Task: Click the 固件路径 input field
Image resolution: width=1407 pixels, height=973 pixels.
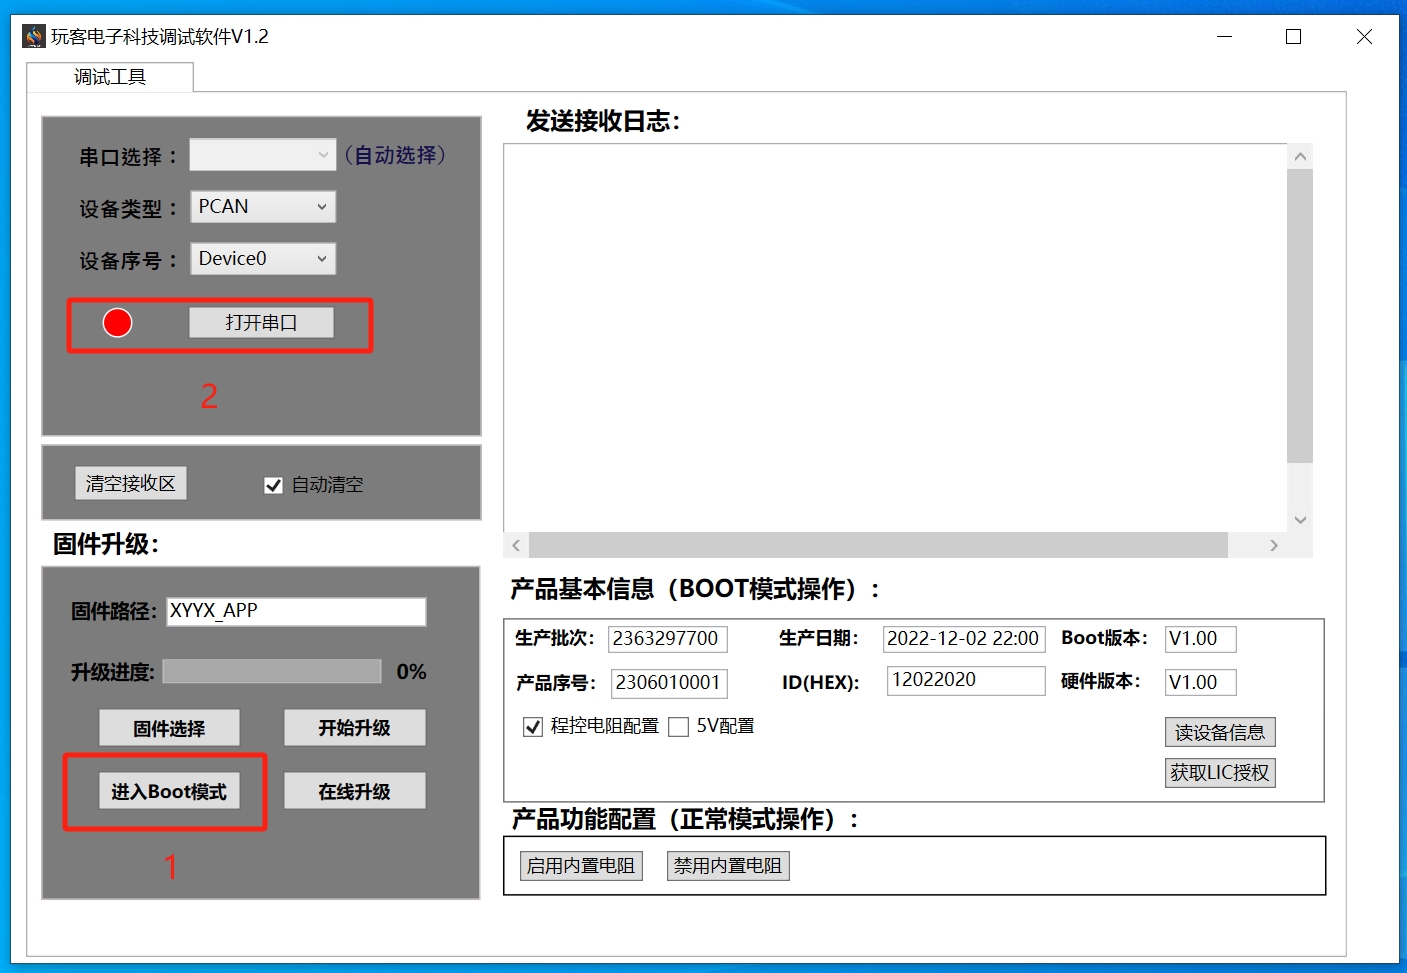Action: coord(296,611)
